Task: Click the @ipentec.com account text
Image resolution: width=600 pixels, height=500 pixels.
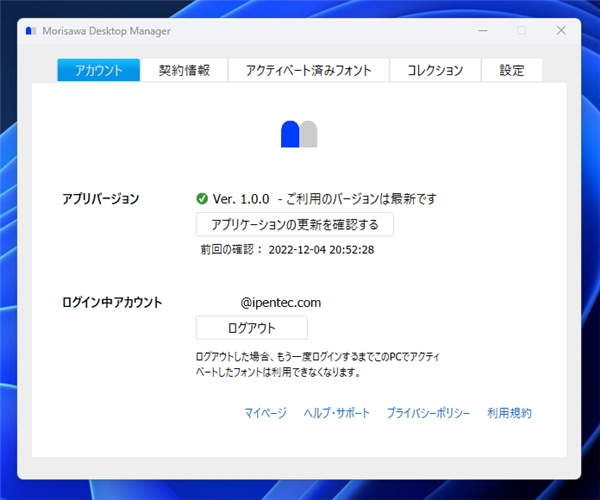Action: click(x=280, y=303)
